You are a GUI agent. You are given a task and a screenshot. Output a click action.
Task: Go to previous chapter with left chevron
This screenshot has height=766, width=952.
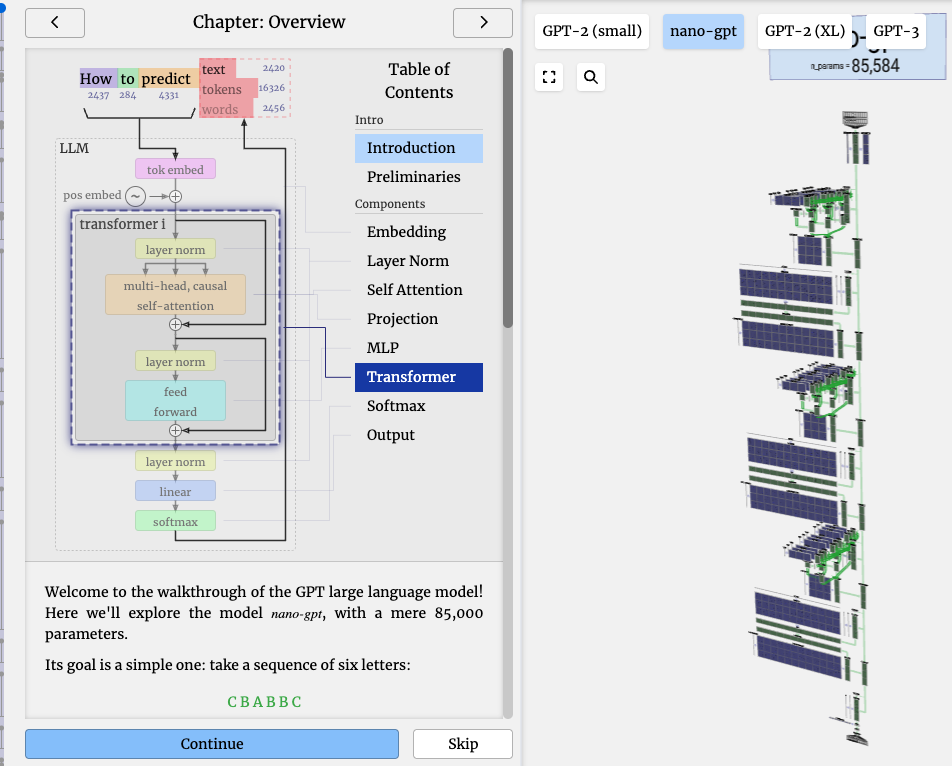coord(54,22)
